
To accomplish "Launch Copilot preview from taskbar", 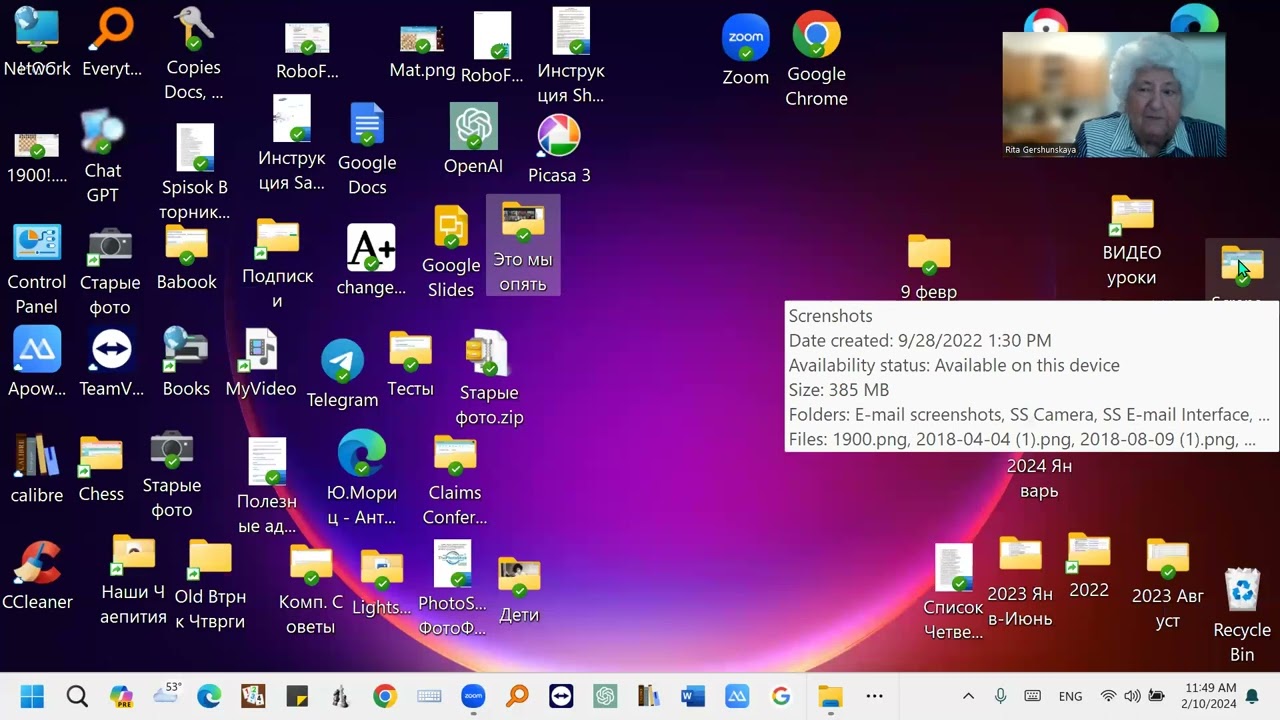I will (121, 696).
